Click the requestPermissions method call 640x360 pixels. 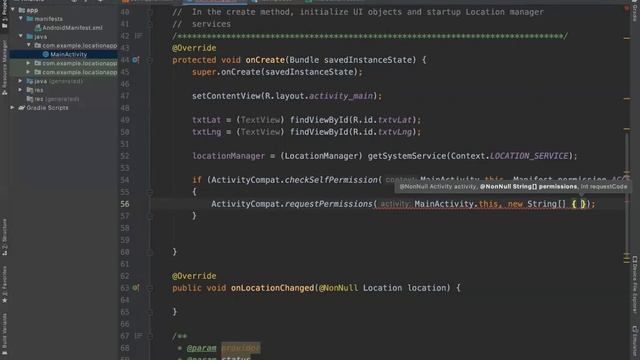[329, 204]
